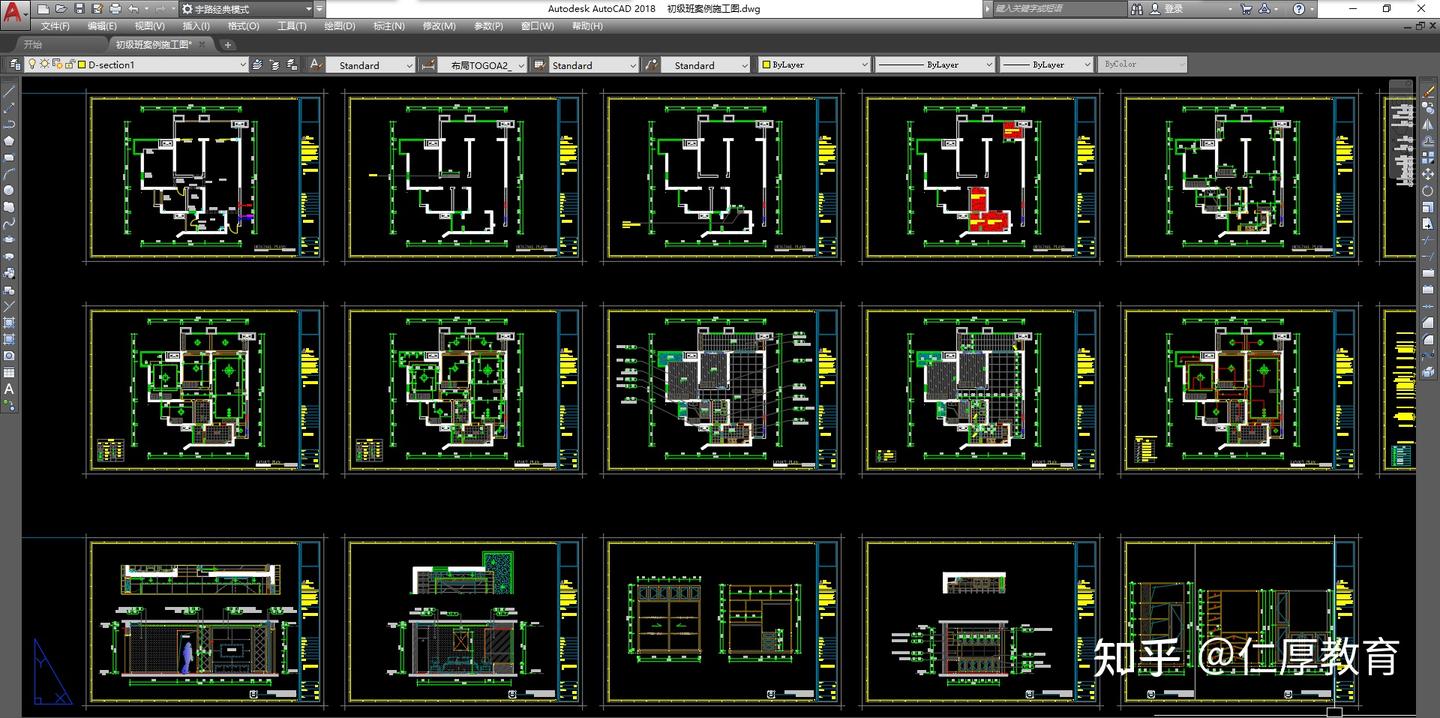Click the Save icon in quick access
This screenshot has width=1440, height=718.
point(79,9)
